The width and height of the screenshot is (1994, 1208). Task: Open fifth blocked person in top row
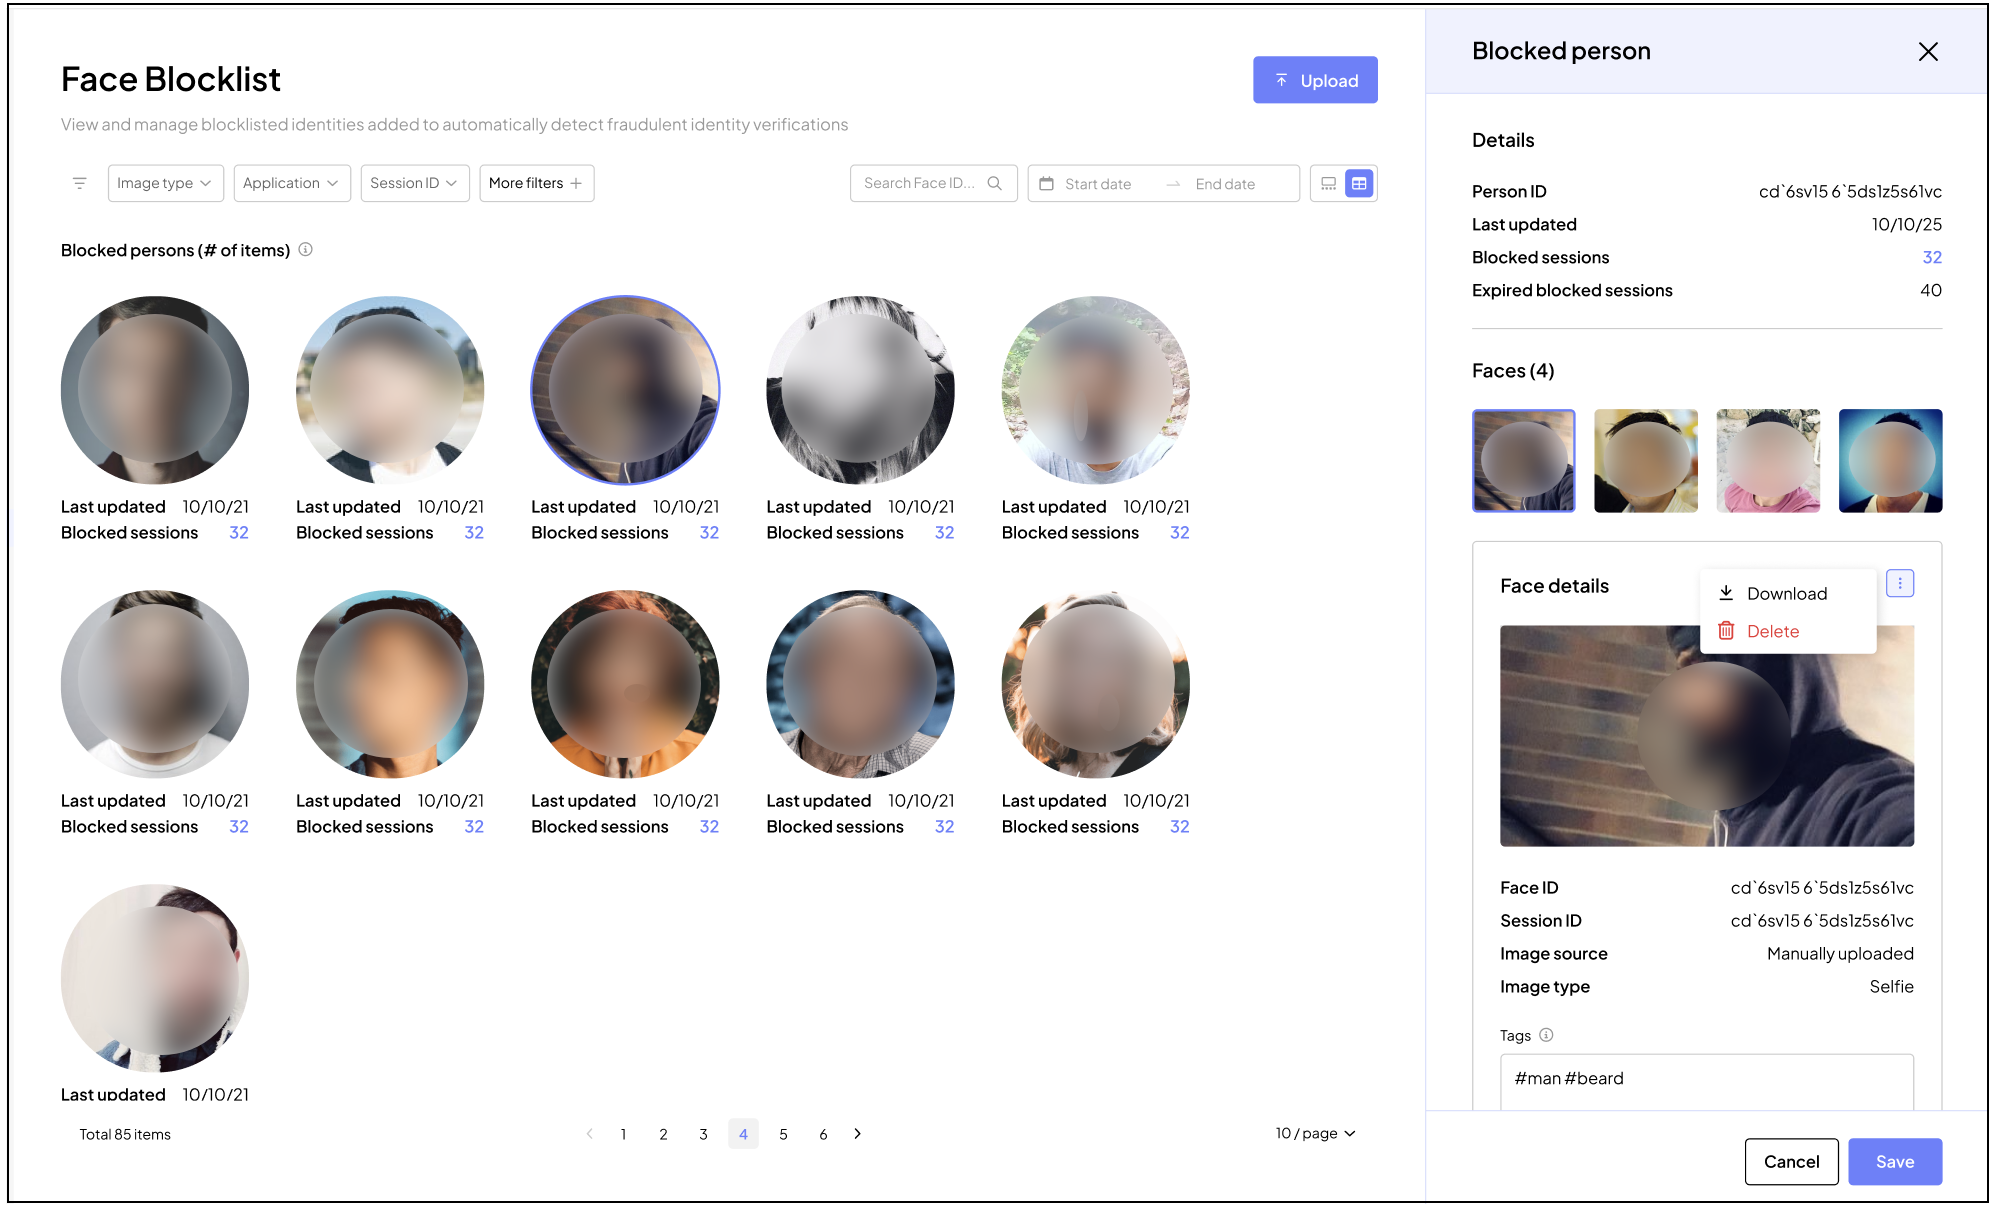tap(1096, 390)
